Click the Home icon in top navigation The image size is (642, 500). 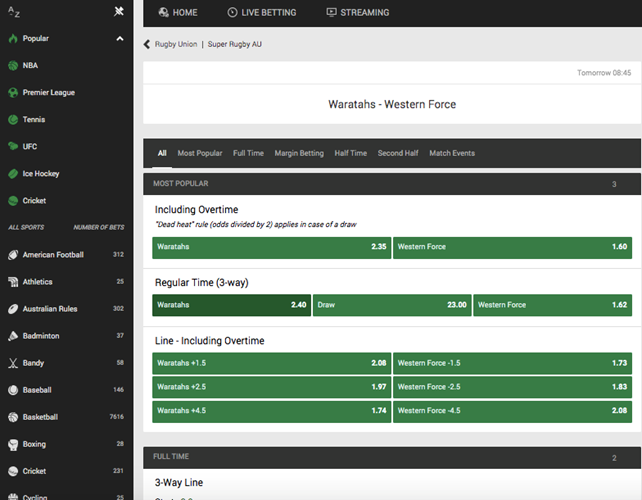pos(163,12)
